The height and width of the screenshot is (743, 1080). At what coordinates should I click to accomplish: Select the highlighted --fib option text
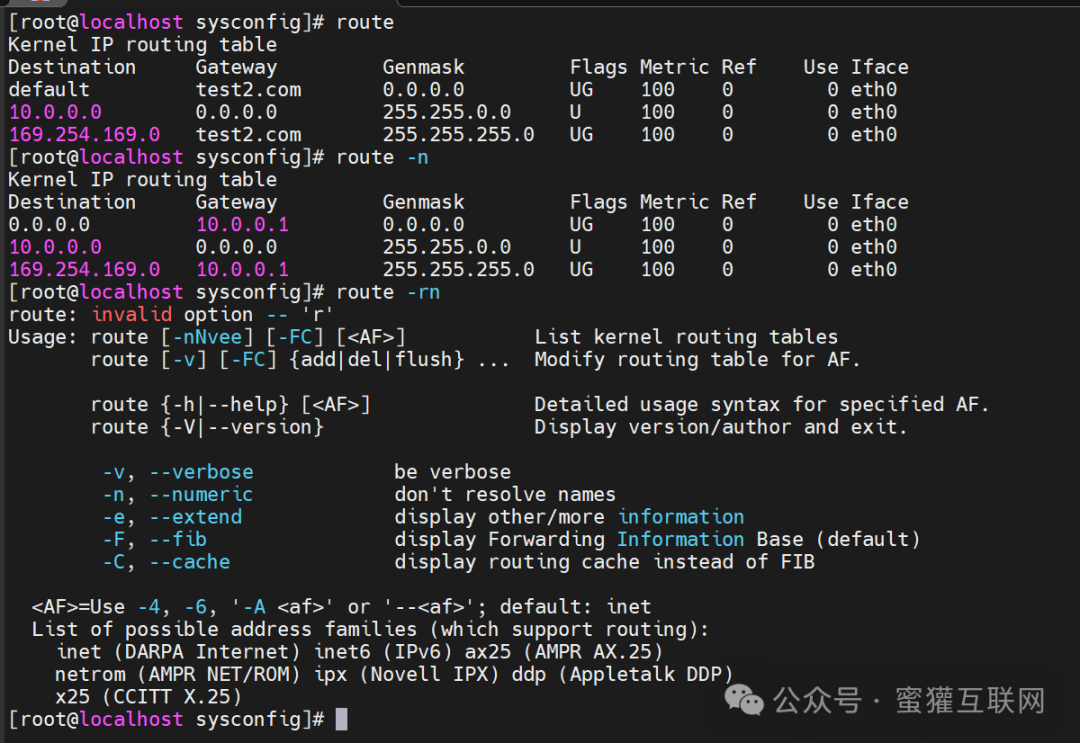[180, 539]
